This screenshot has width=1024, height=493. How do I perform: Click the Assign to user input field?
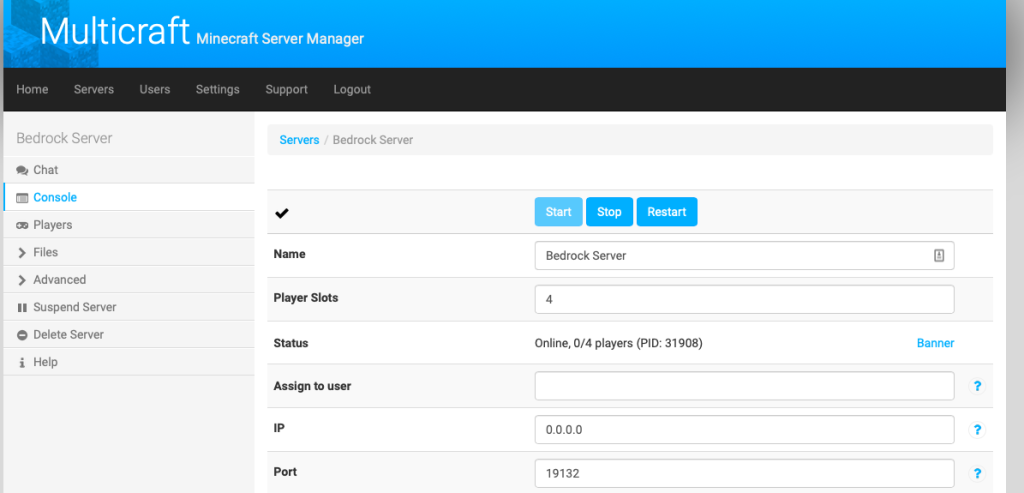(744, 386)
